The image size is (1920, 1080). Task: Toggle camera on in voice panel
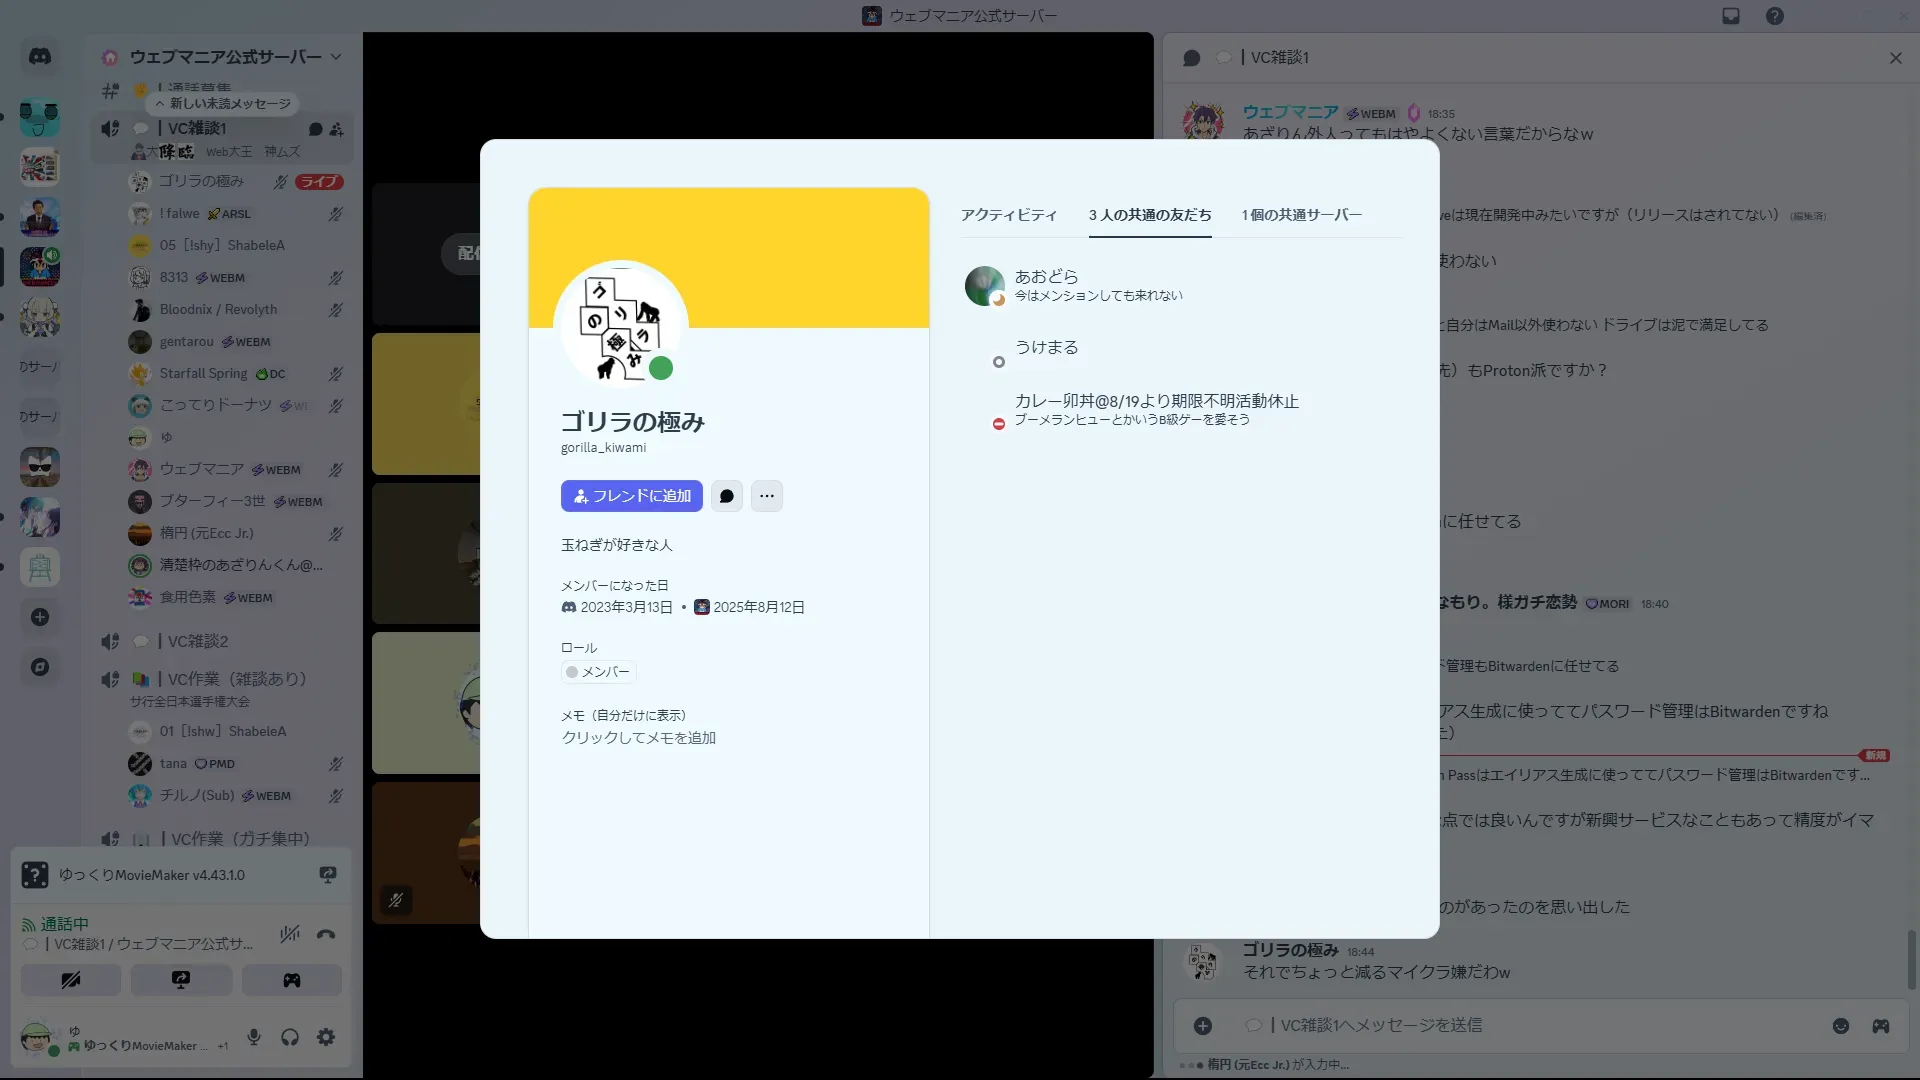coord(71,980)
